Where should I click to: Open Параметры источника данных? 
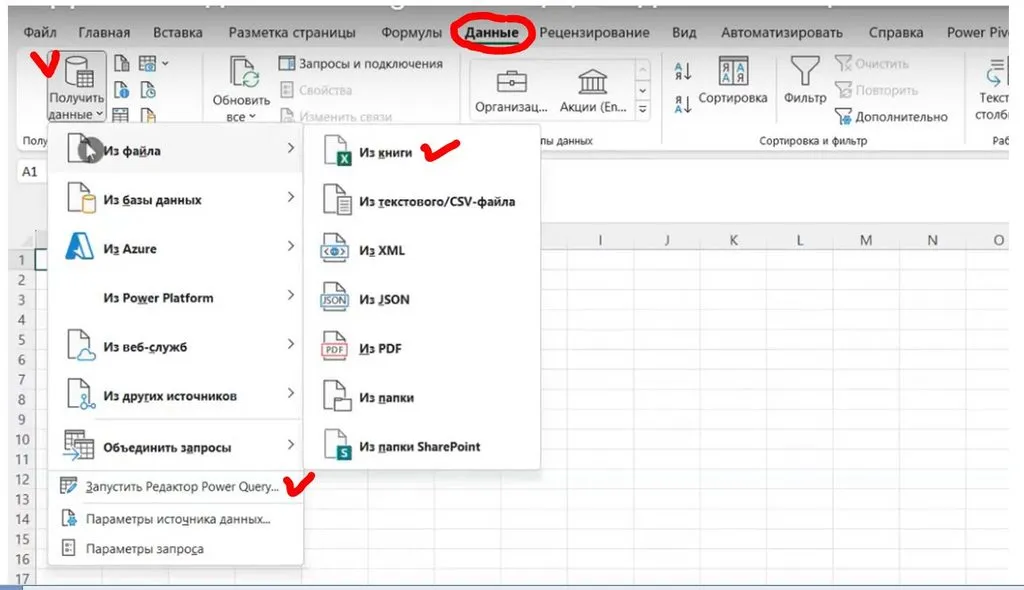(x=177, y=519)
